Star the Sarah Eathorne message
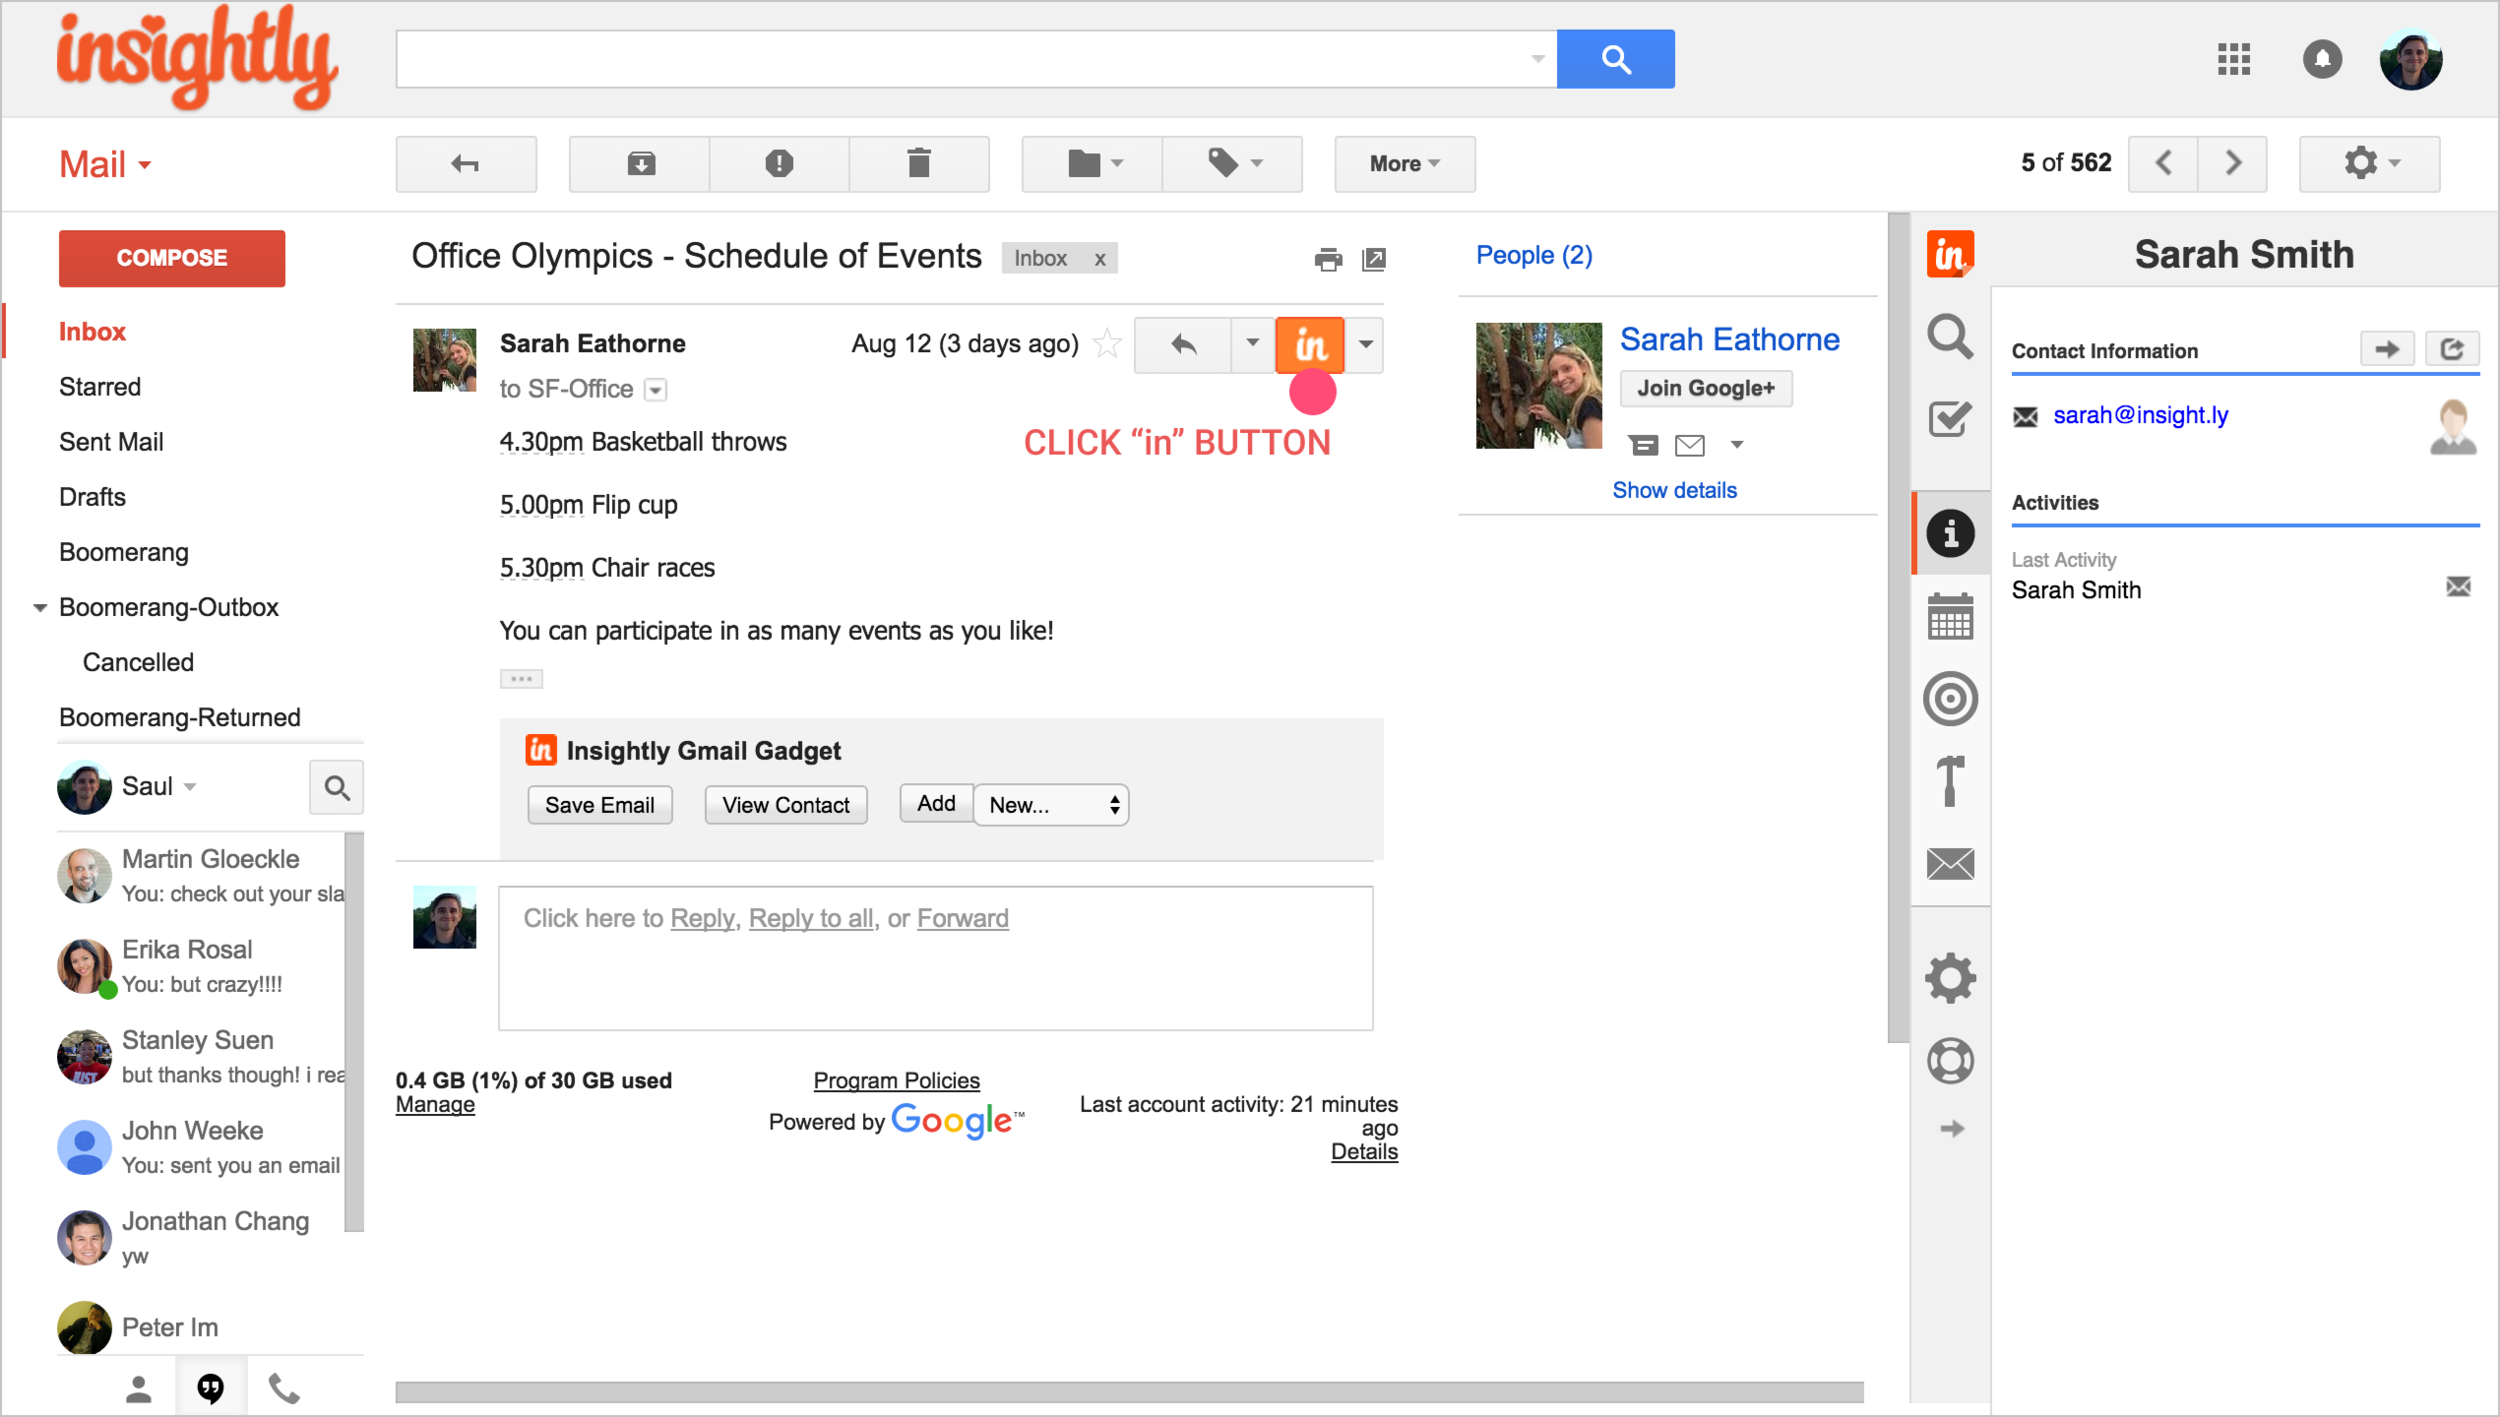 coord(1107,344)
